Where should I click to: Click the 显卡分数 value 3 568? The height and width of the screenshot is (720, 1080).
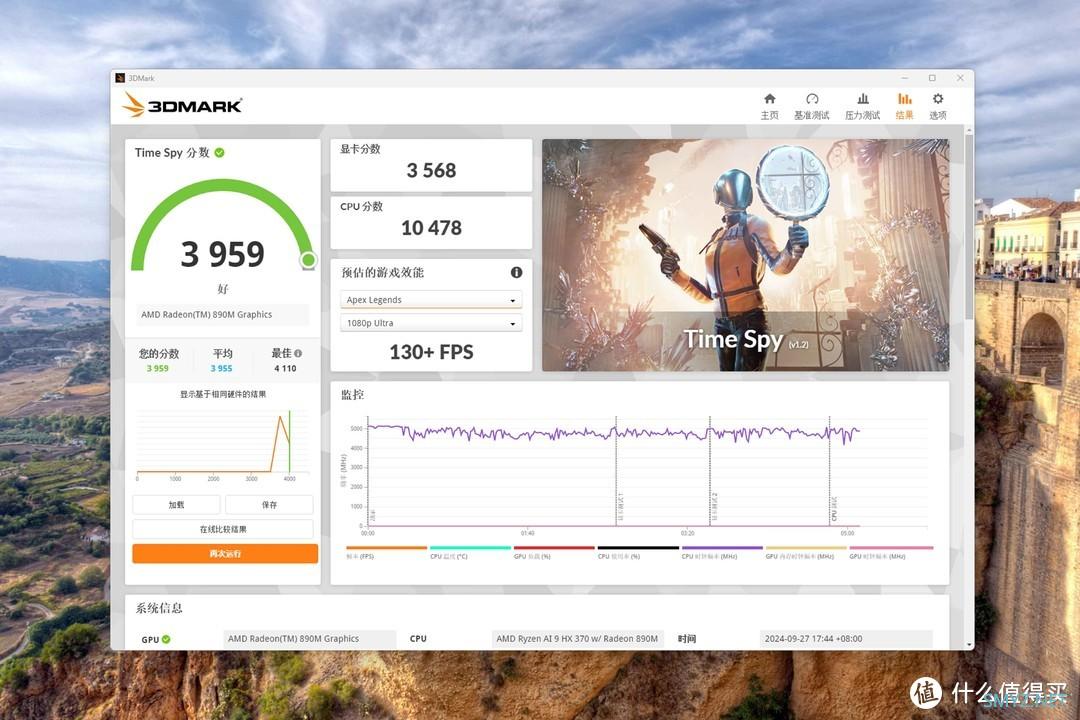coord(431,170)
